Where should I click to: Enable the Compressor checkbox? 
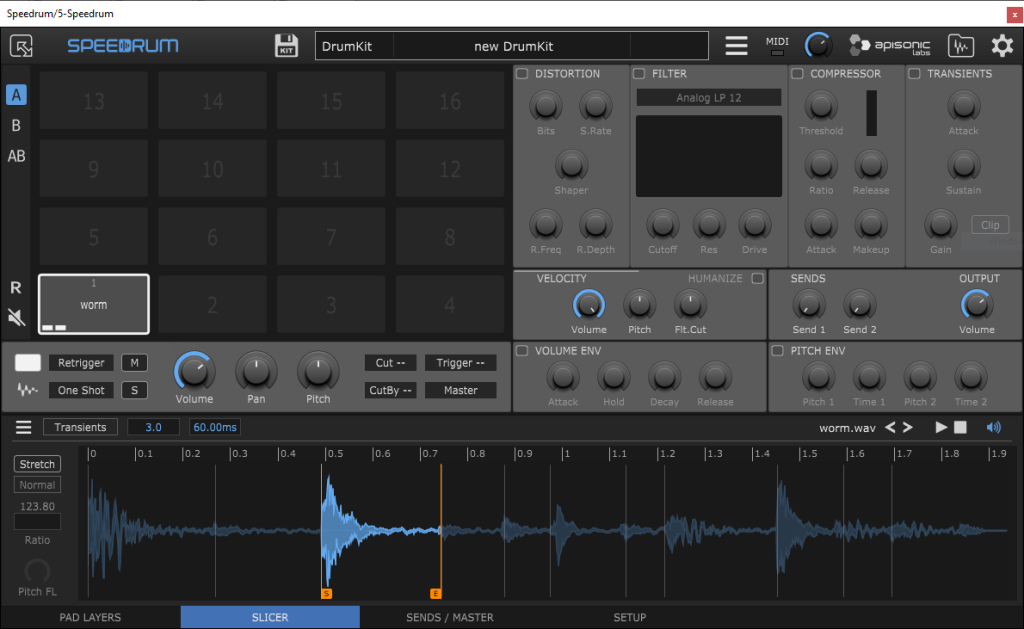(x=797, y=74)
